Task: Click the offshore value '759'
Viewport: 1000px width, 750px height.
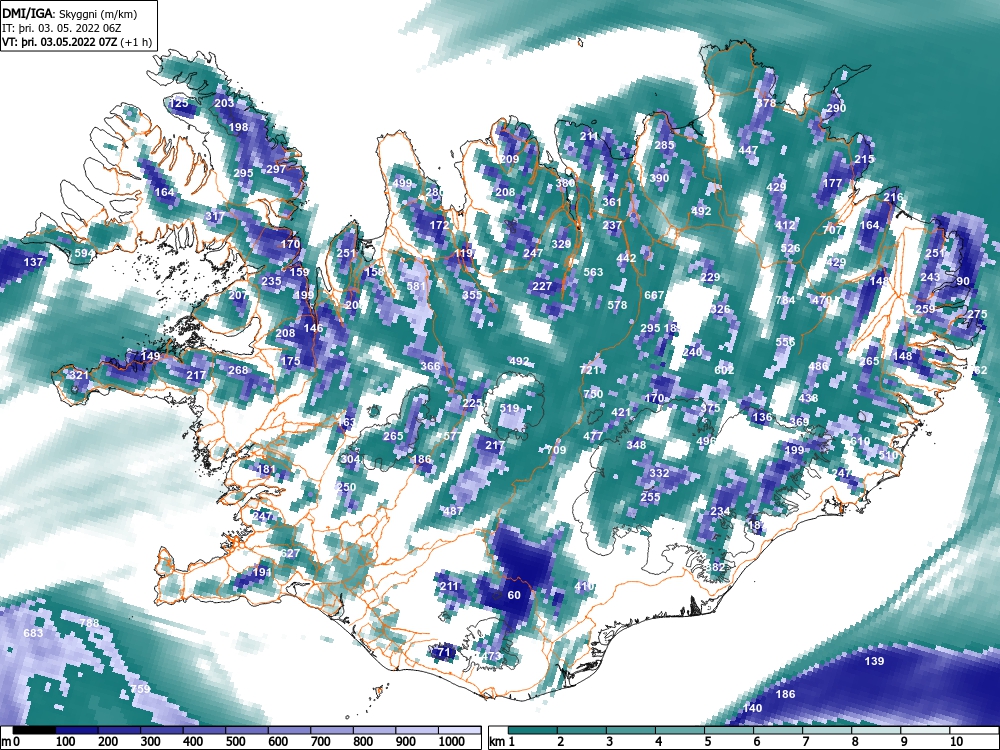Action: coord(140,689)
